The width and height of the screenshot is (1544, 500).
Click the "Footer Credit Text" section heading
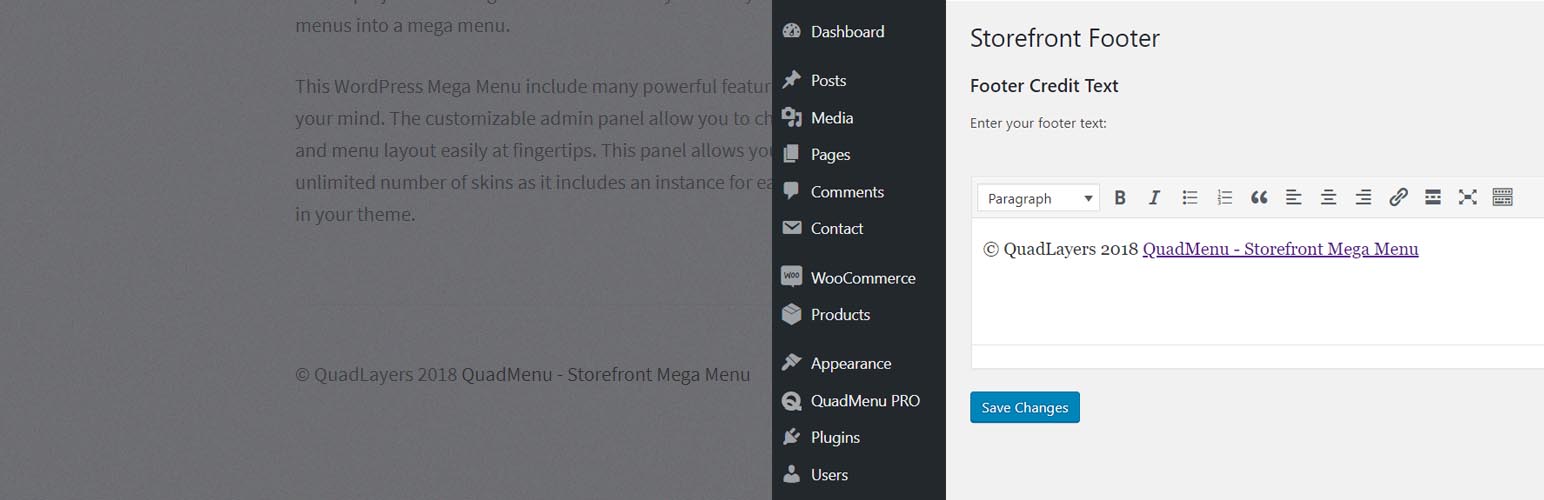tap(1044, 86)
